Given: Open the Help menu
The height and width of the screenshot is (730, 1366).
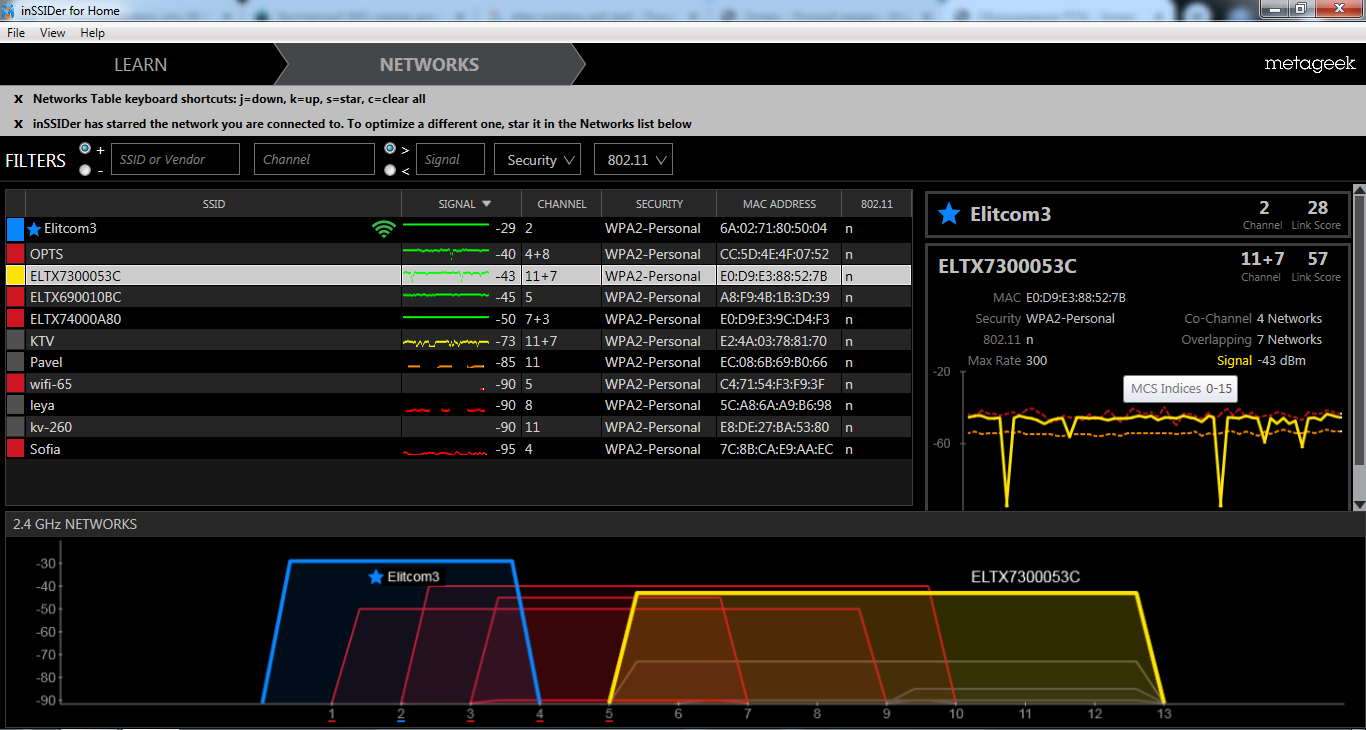Looking at the screenshot, I should pos(93,33).
